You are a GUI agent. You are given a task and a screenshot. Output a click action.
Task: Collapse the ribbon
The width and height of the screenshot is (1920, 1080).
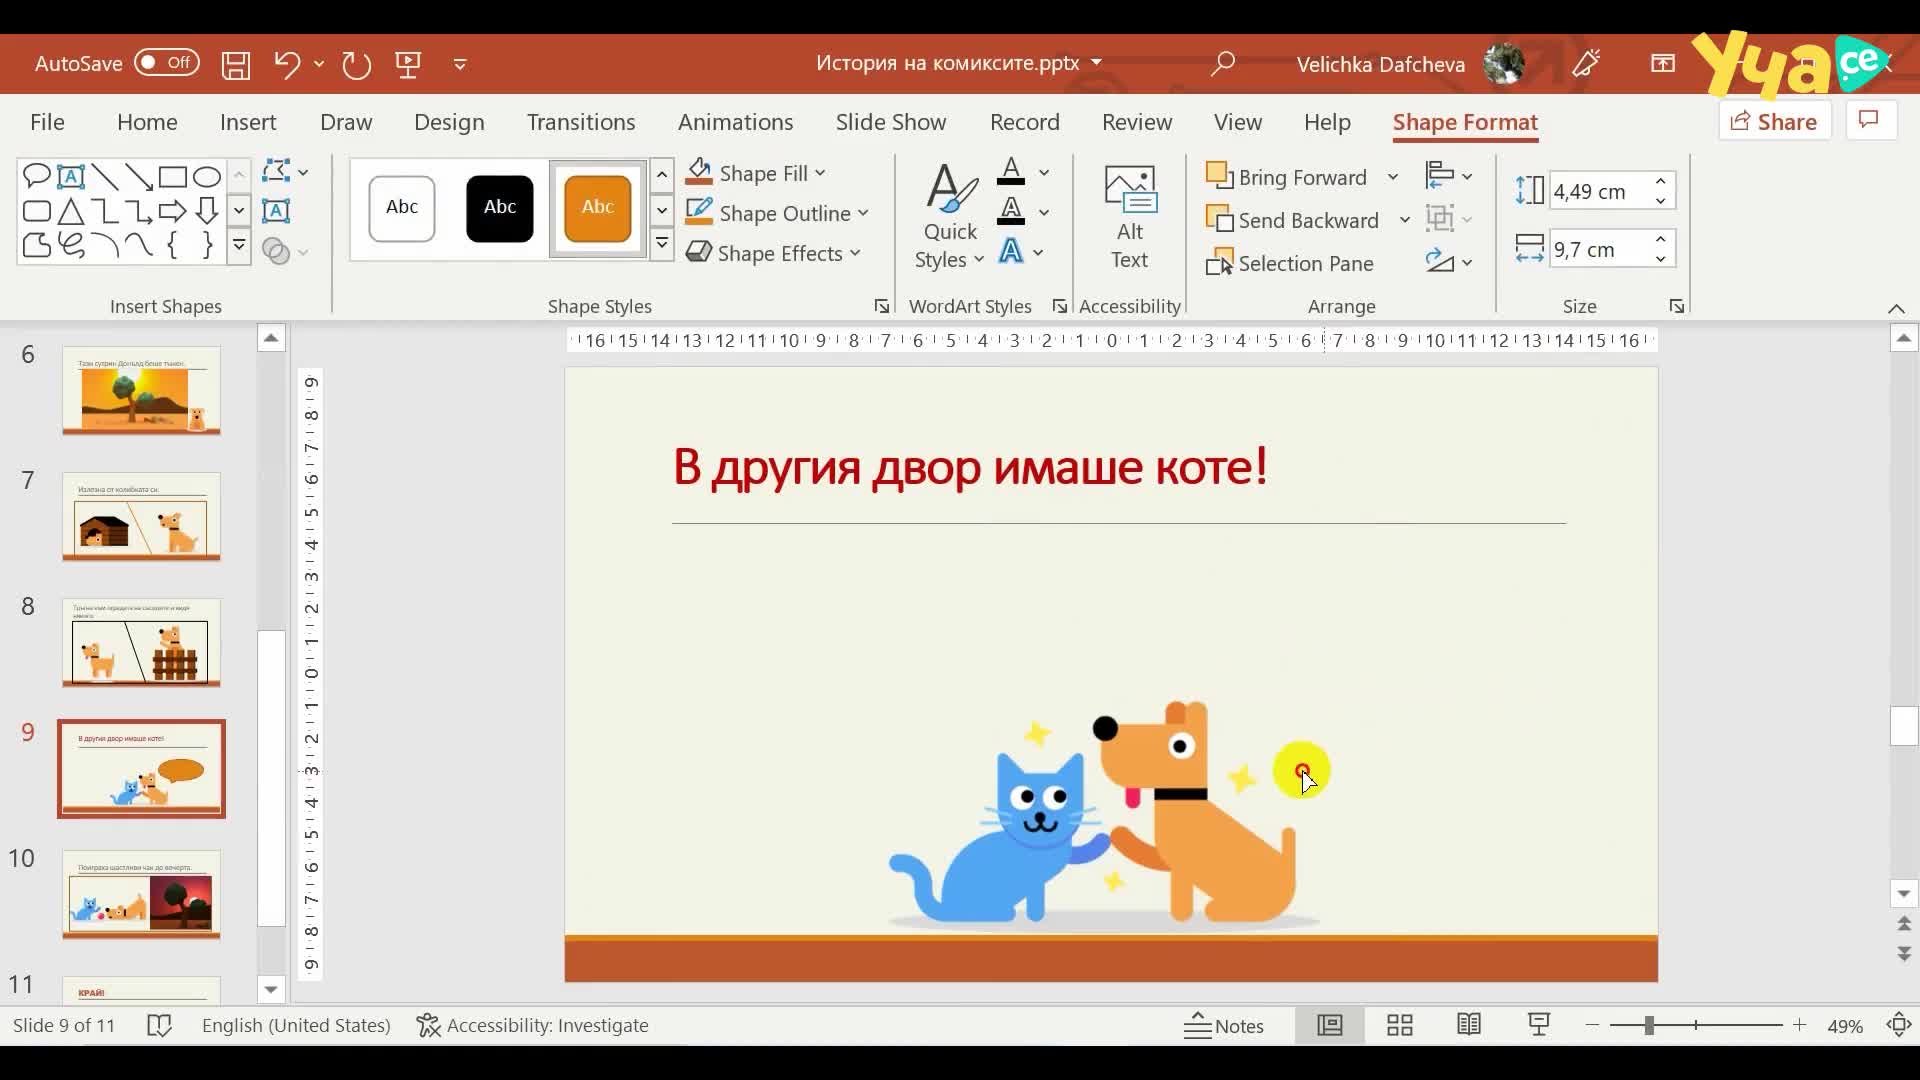pyautogui.click(x=1896, y=309)
